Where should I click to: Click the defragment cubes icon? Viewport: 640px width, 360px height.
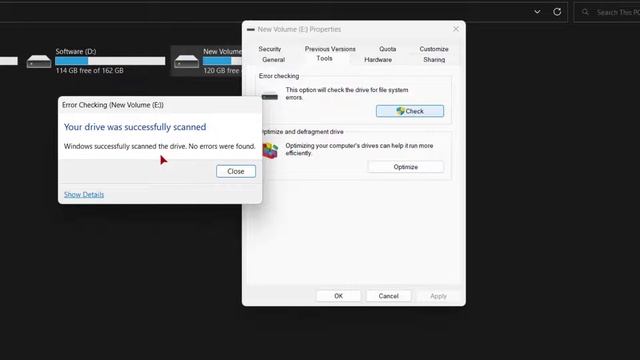pyautogui.click(x=270, y=151)
